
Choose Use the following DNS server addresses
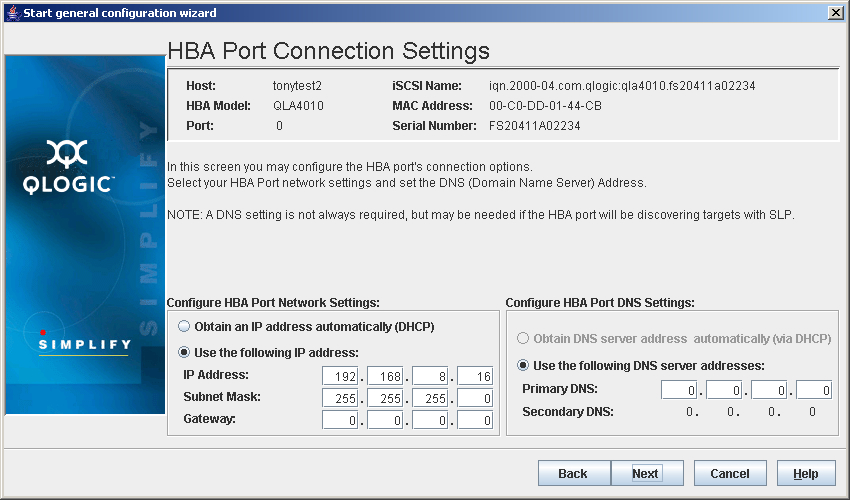click(x=523, y=365)
